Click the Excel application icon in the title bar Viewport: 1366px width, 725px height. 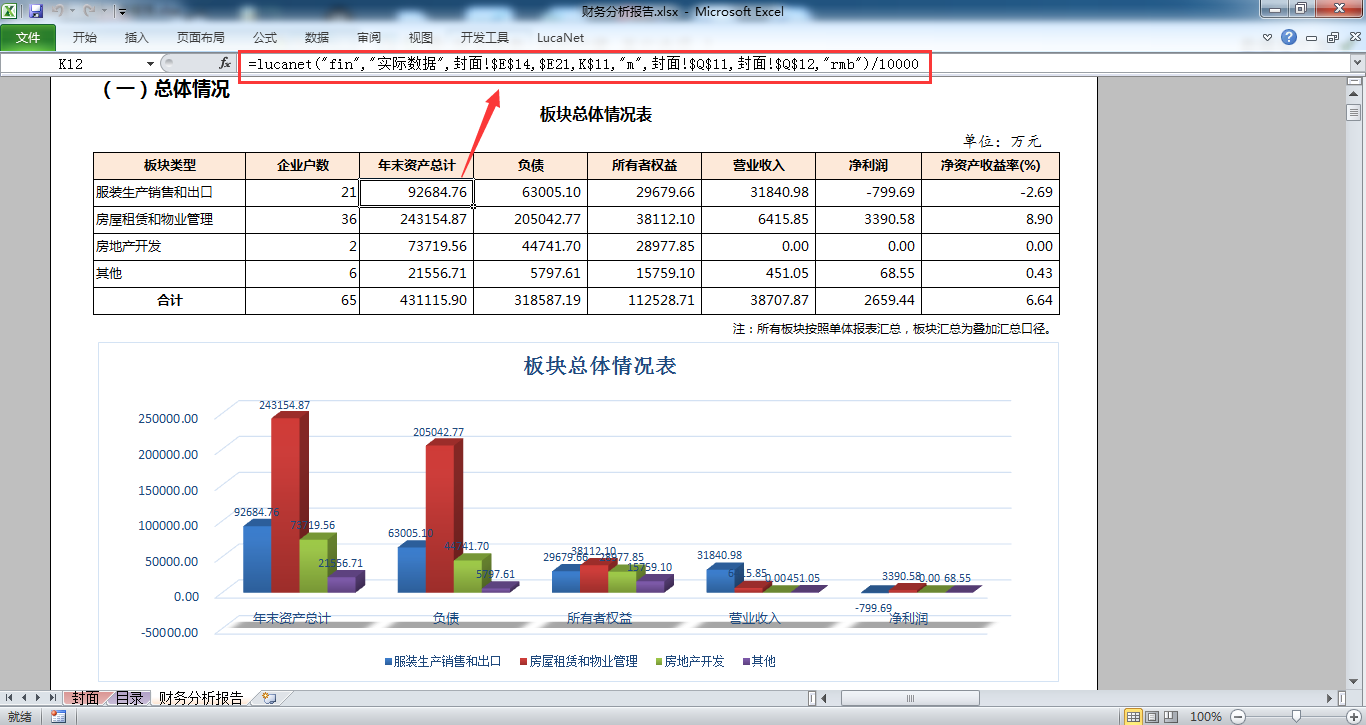coord(11,12)
